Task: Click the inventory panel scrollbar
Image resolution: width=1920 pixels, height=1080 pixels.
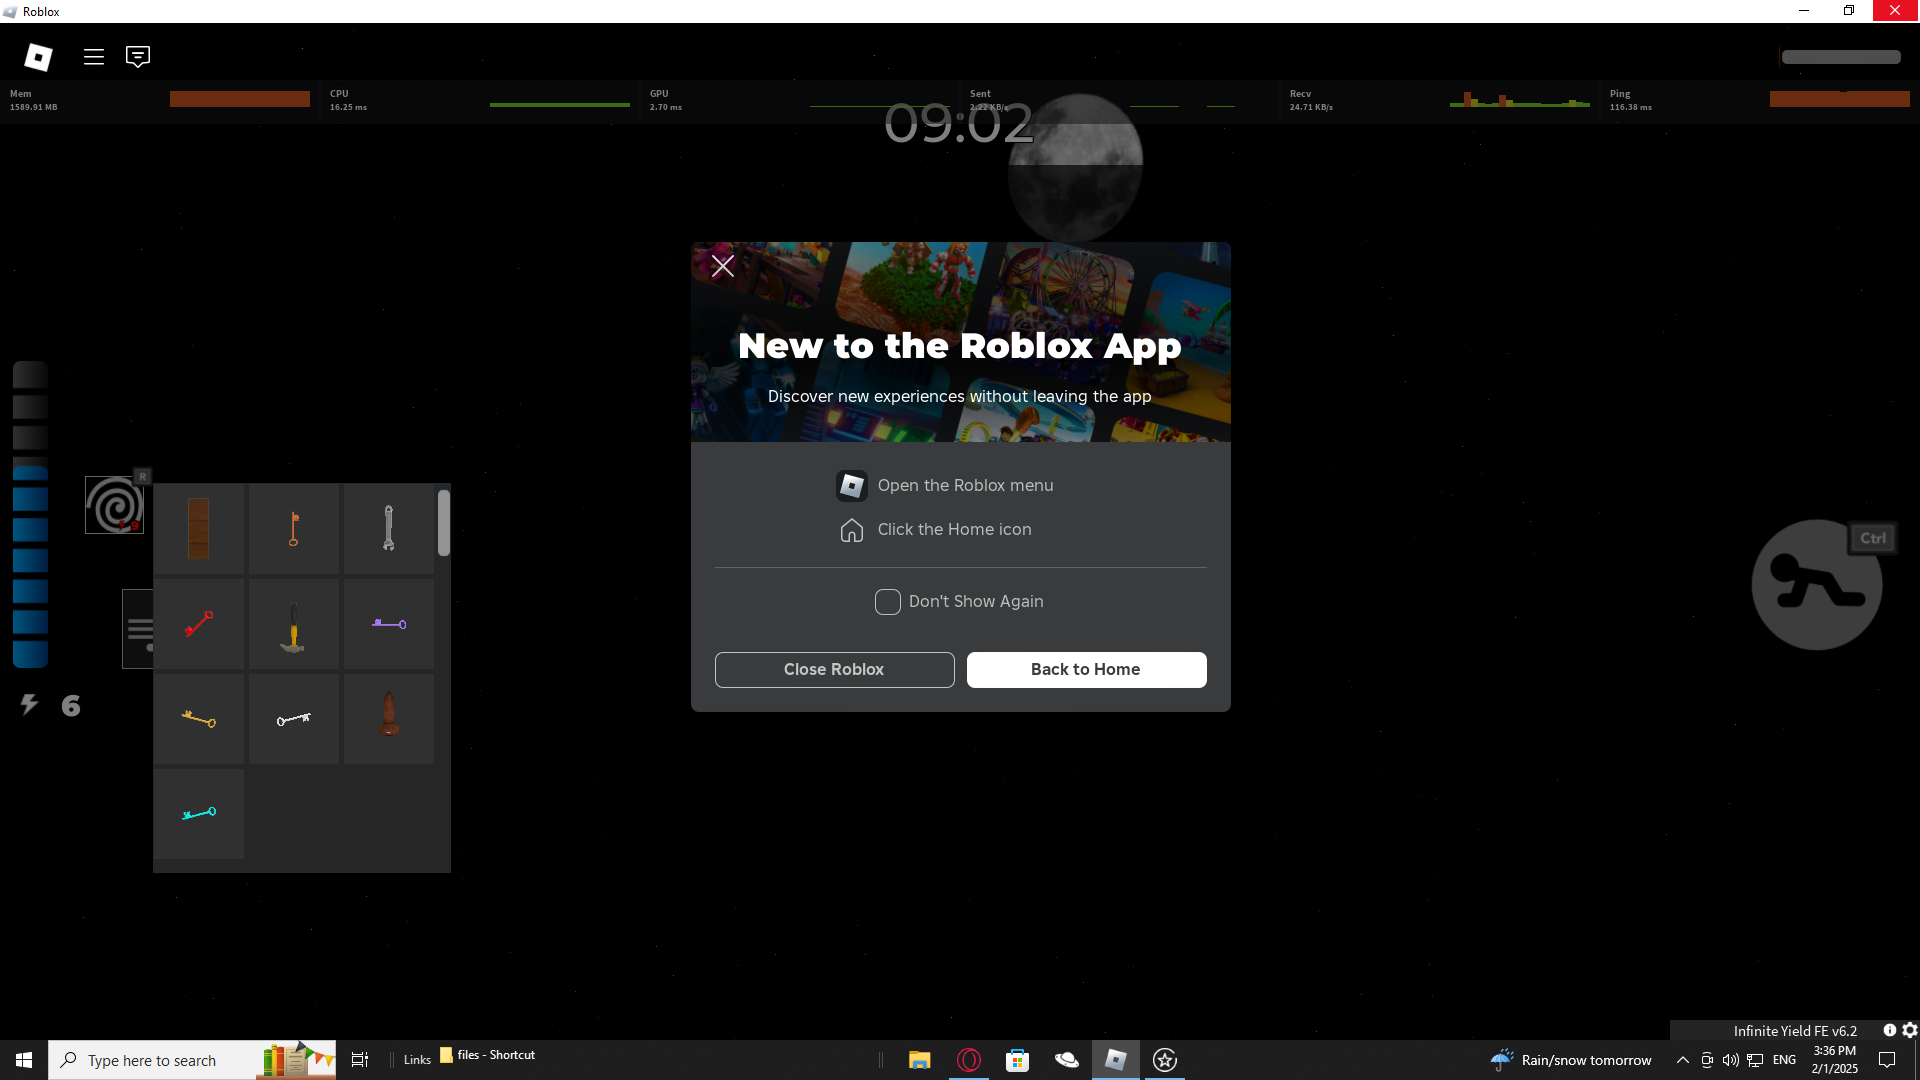Action: pos(443,523)
